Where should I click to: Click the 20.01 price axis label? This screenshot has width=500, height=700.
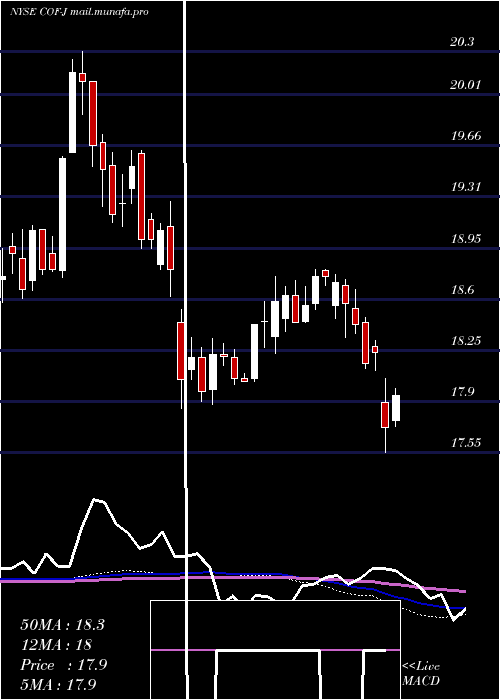[x=466, y=84]
